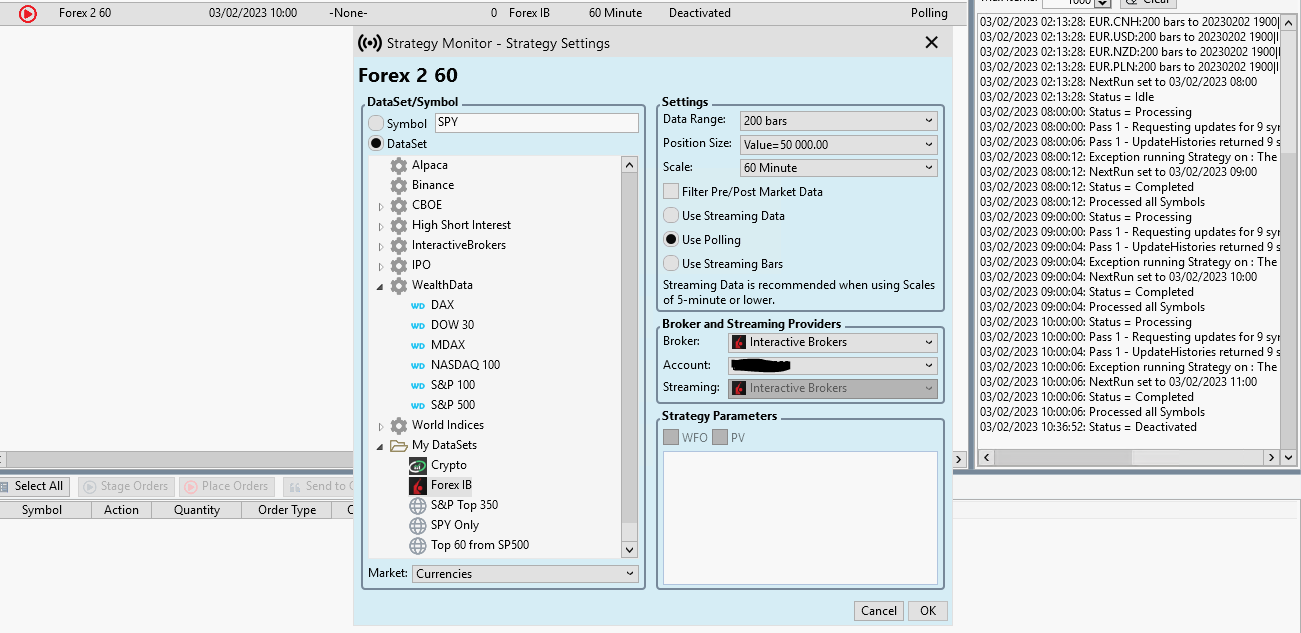
Task: Select the Crypto dataset icon
Action: point(418,465)
